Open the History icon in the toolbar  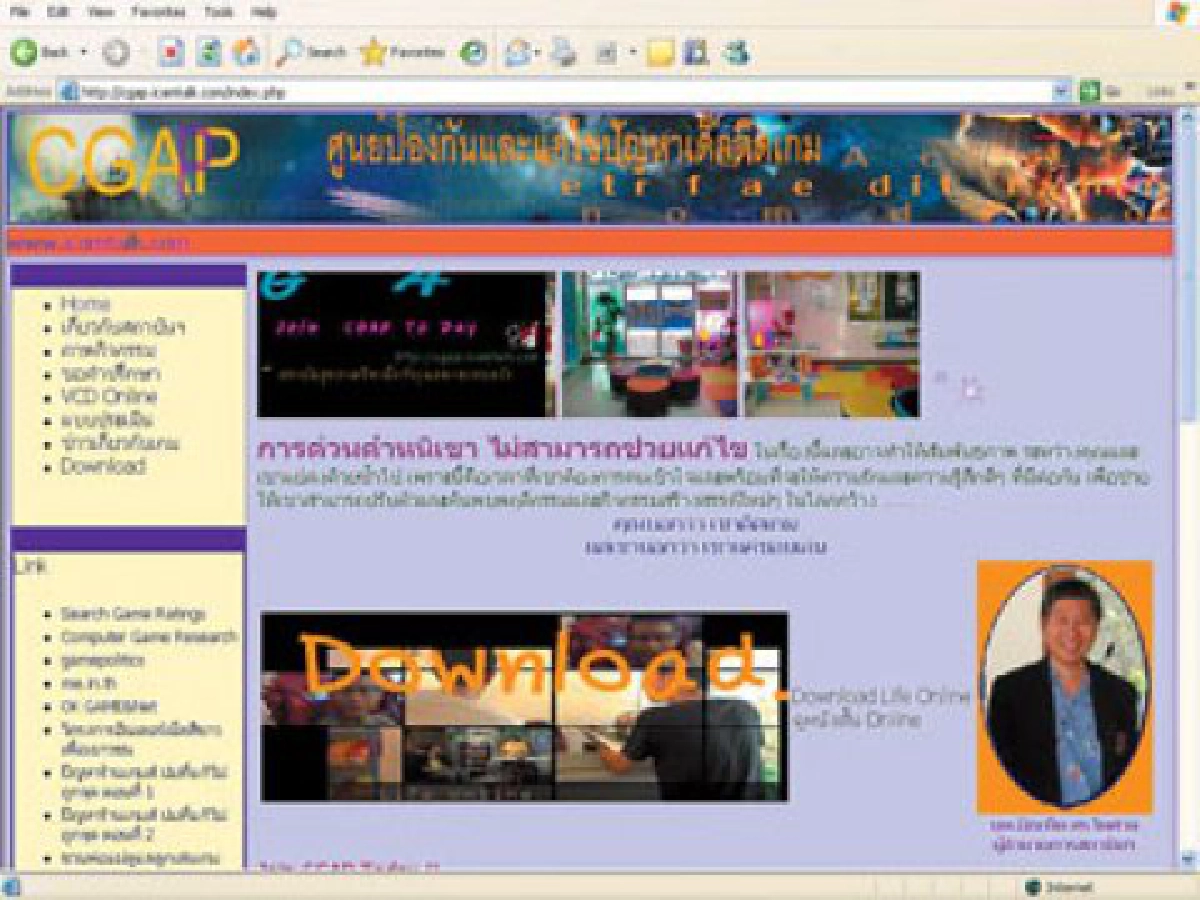pyautogui.click(x=473, y=53)
